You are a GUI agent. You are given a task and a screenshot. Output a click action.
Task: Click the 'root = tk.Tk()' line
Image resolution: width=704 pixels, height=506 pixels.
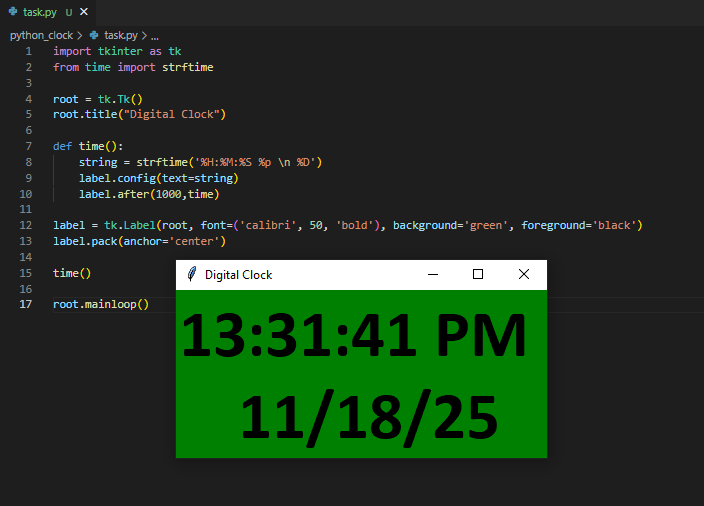(x=98, y=99)
